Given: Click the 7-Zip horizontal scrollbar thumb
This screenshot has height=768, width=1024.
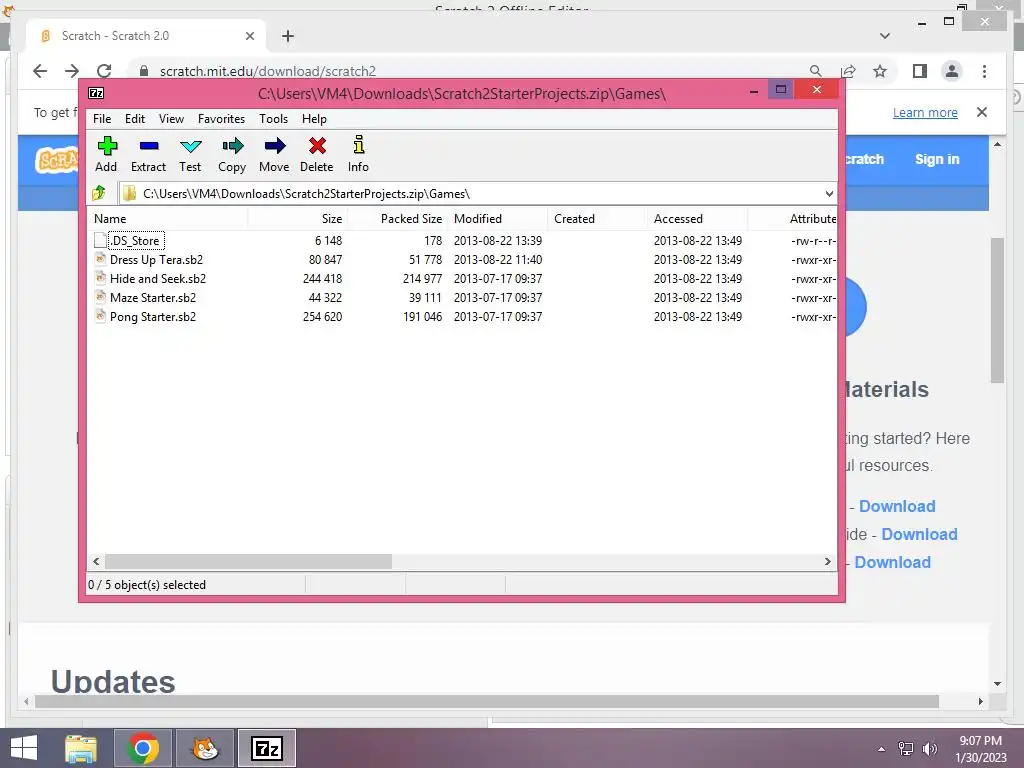Looking at the screenshot, I should [248, 562].
